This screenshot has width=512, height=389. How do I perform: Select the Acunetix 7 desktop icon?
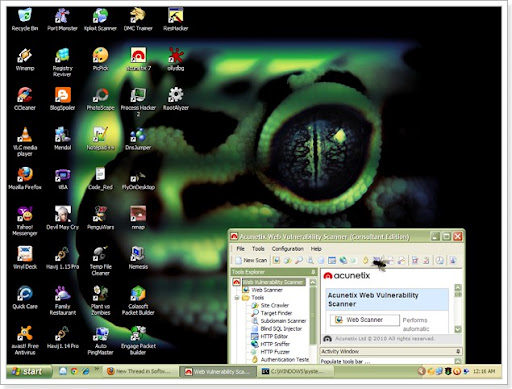[x=138, y=59]
